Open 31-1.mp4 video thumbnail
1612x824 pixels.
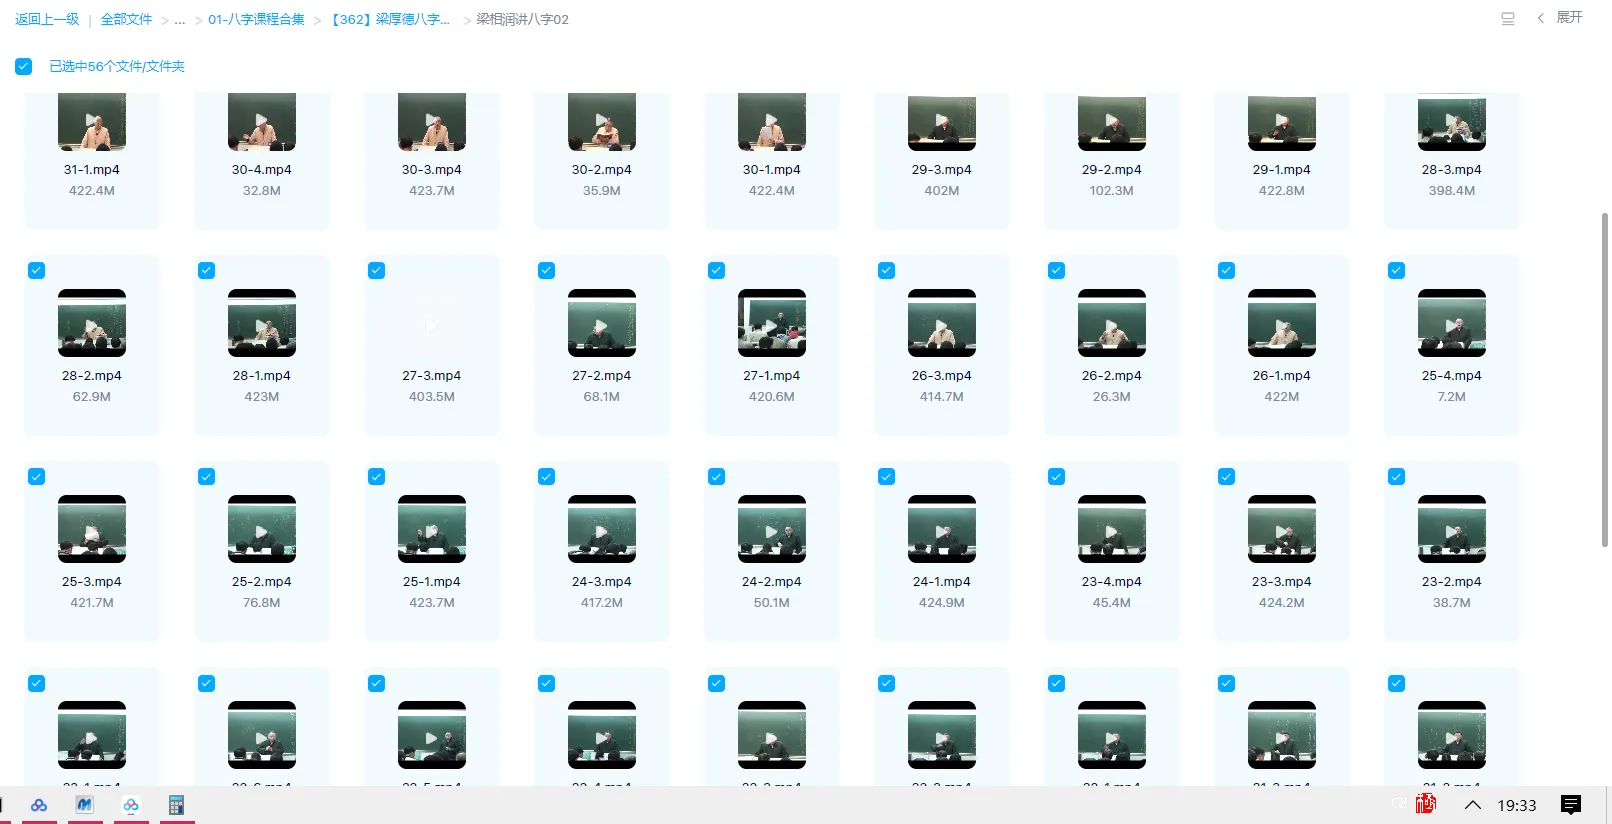point(92,121)
